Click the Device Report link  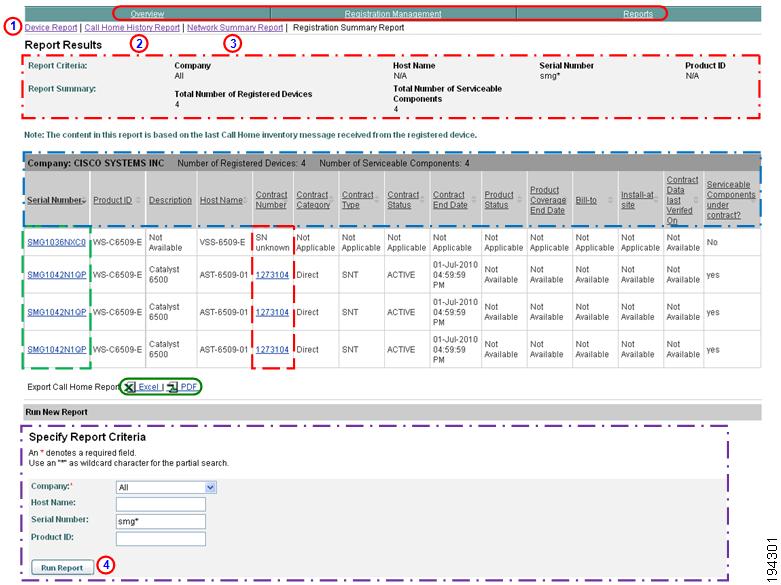click(x=51, y=28)
